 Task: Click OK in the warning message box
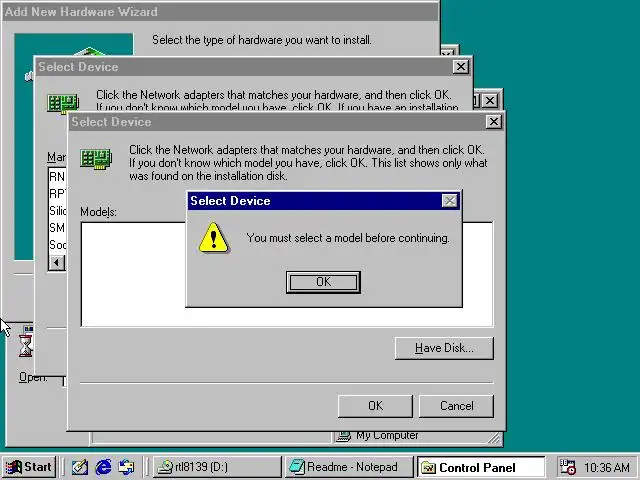coord(323,282)
